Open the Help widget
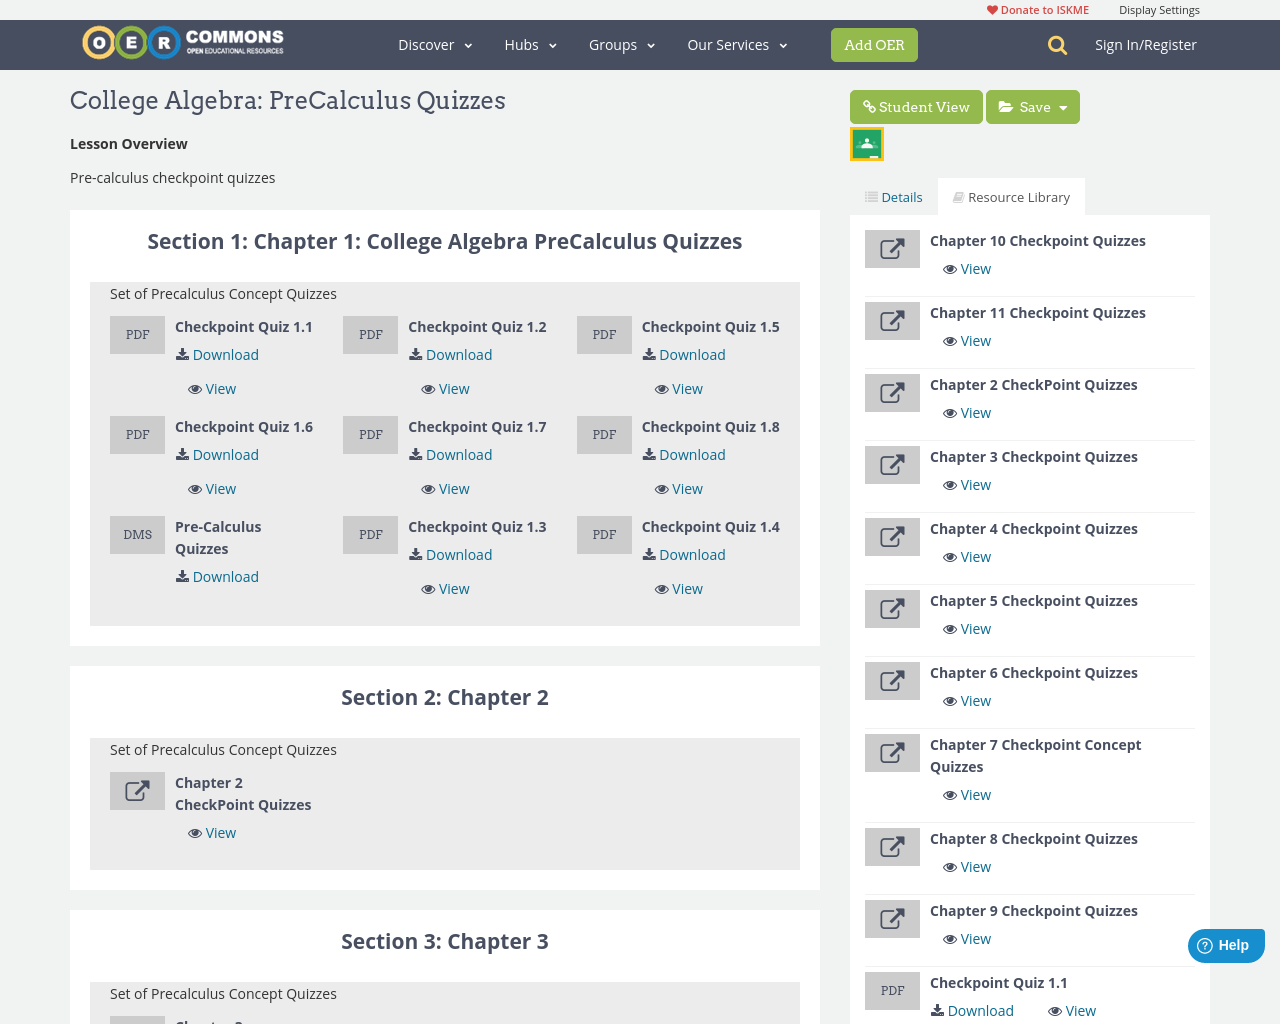This screenshot has width=1280, height=1024. pos(1226,944)
